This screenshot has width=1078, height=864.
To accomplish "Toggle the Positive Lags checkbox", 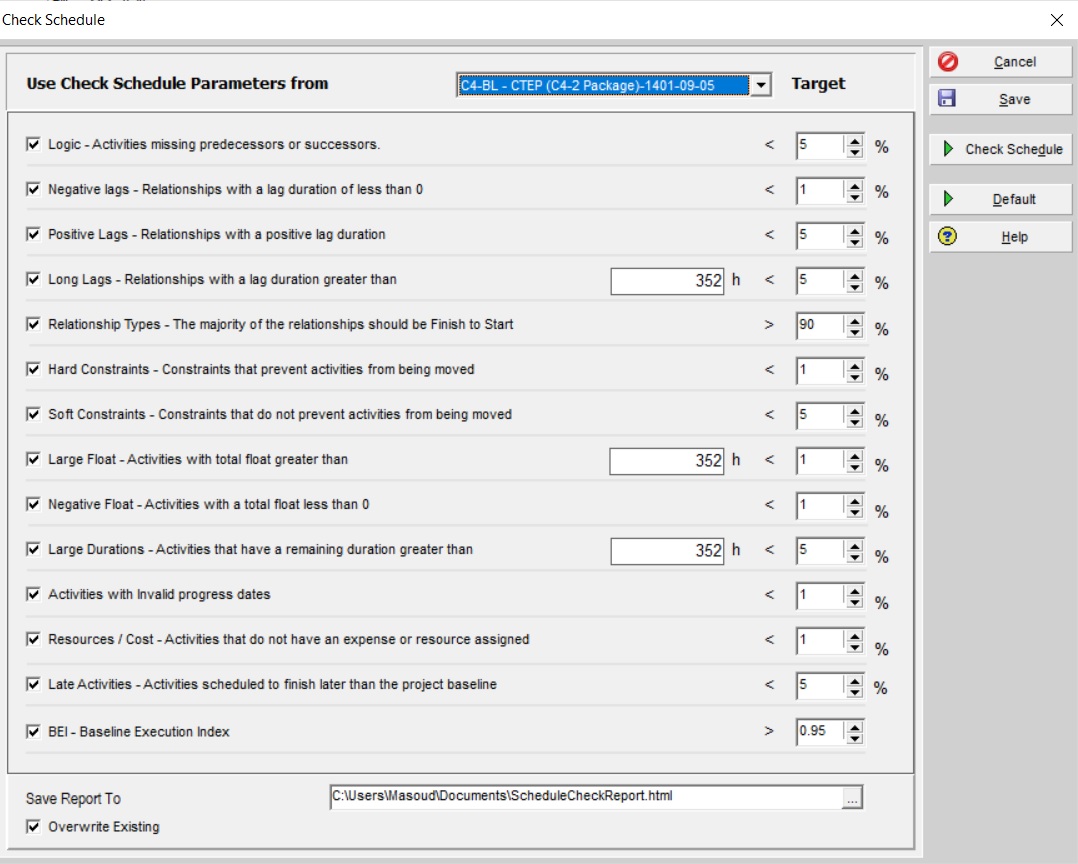I will pyautogui.click(x=33, y=234).
